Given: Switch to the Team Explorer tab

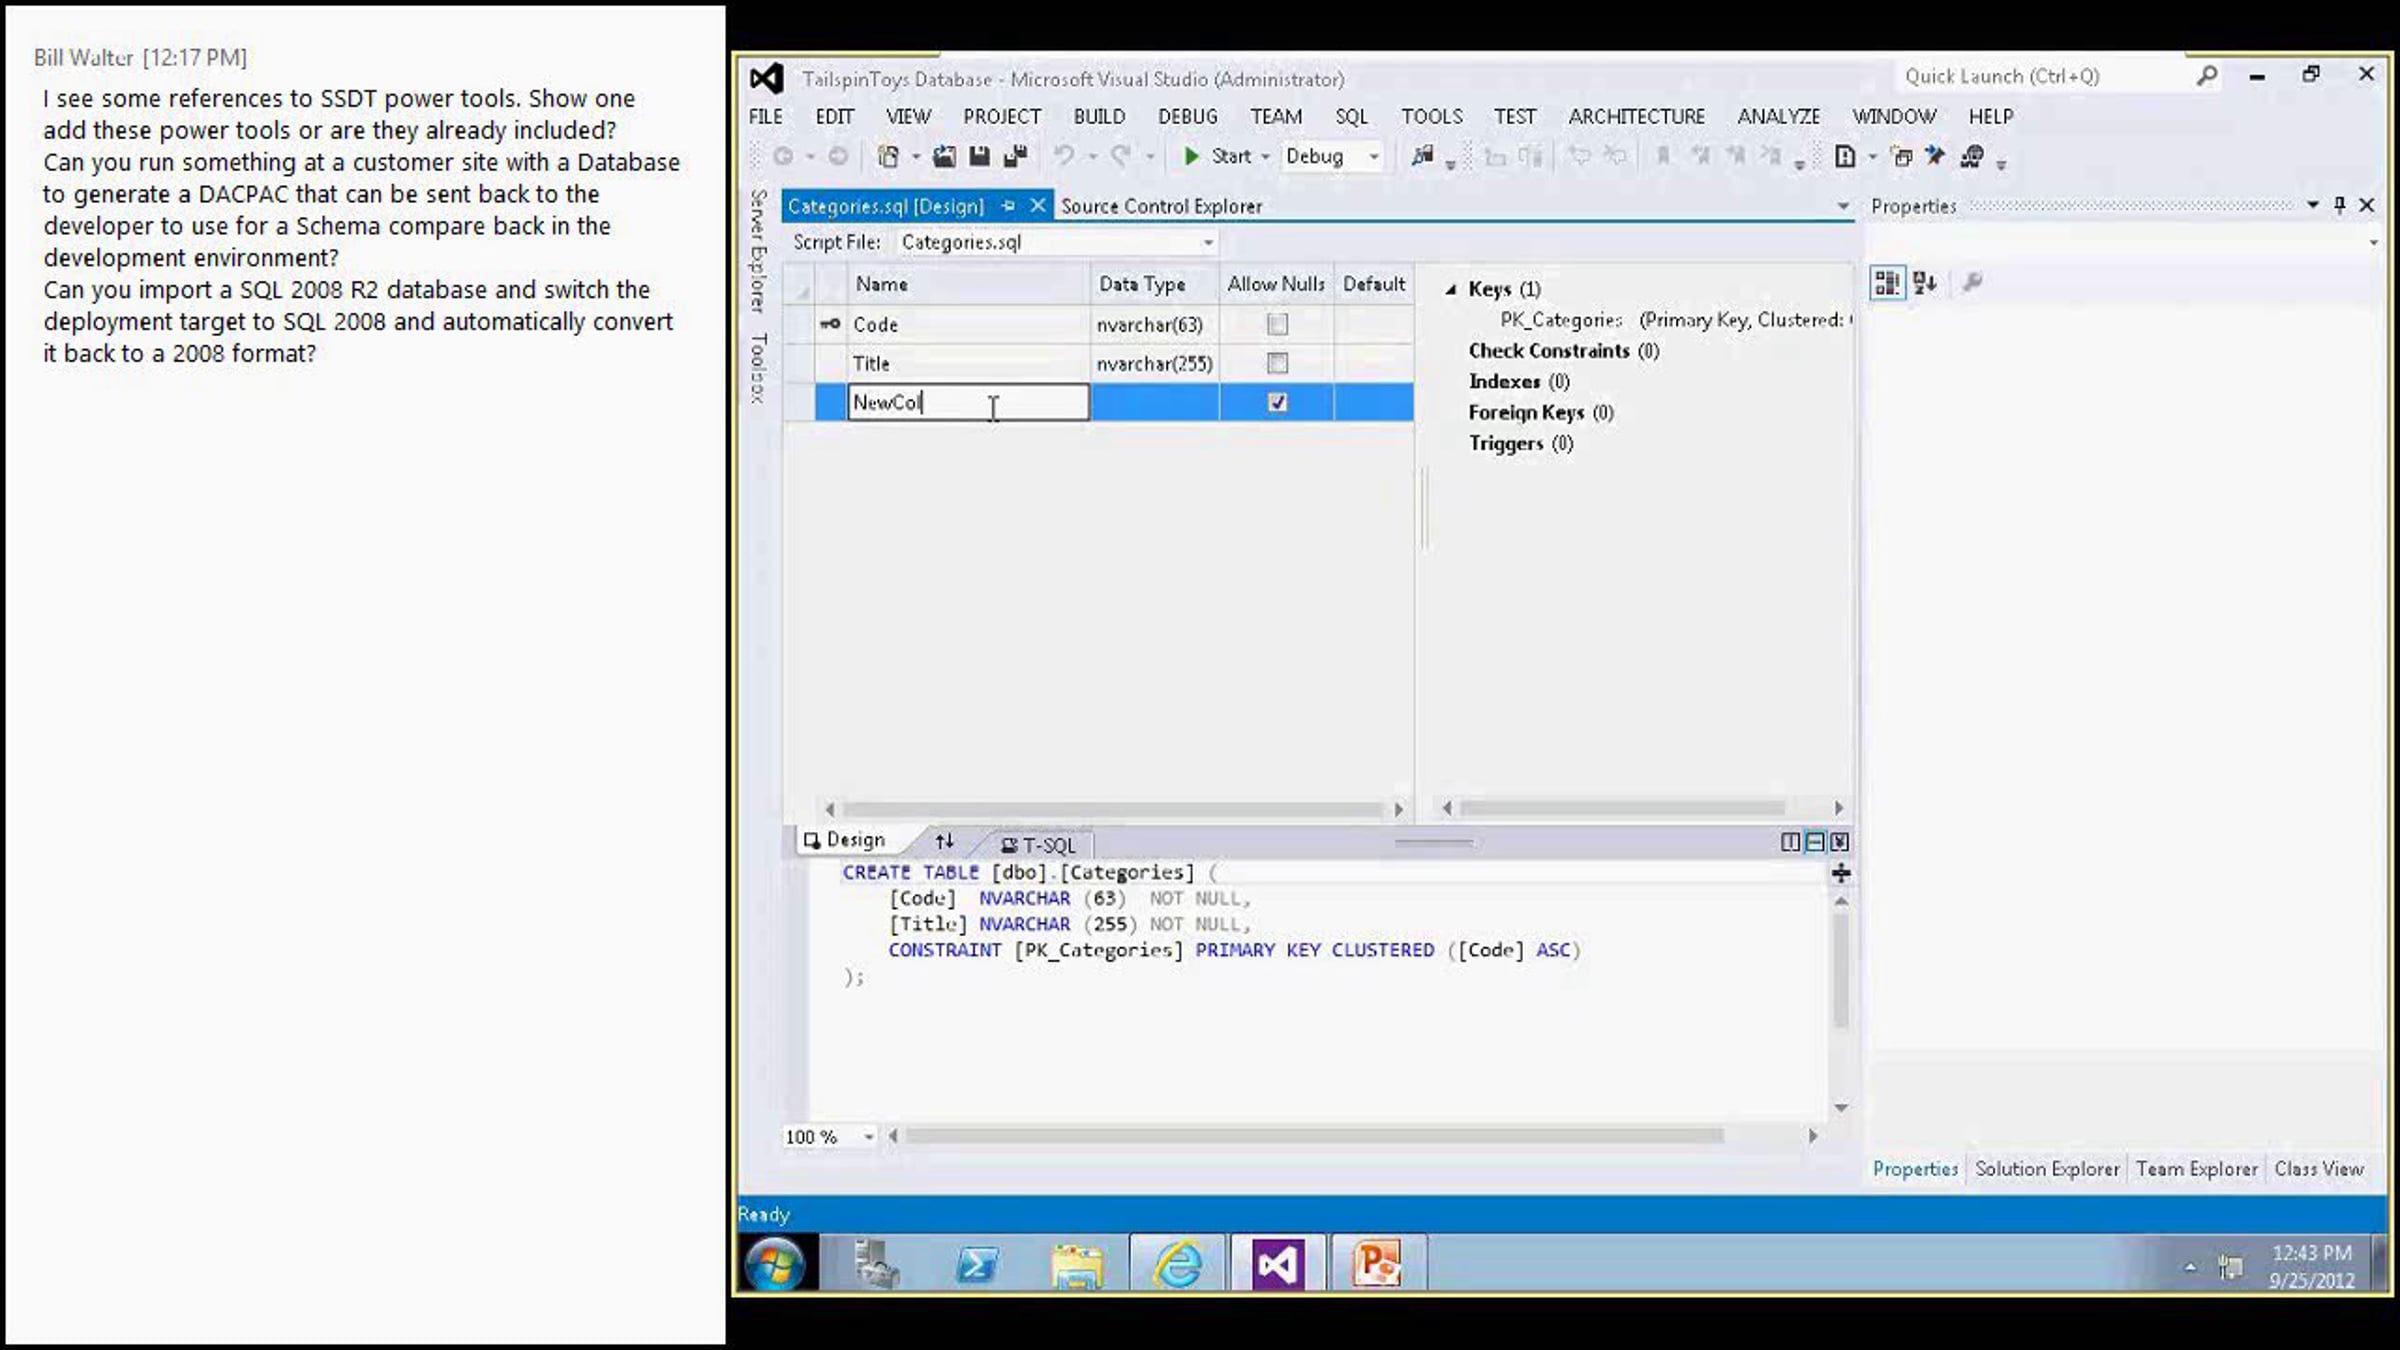Looking at the screenshot, I should 2196,1168.
